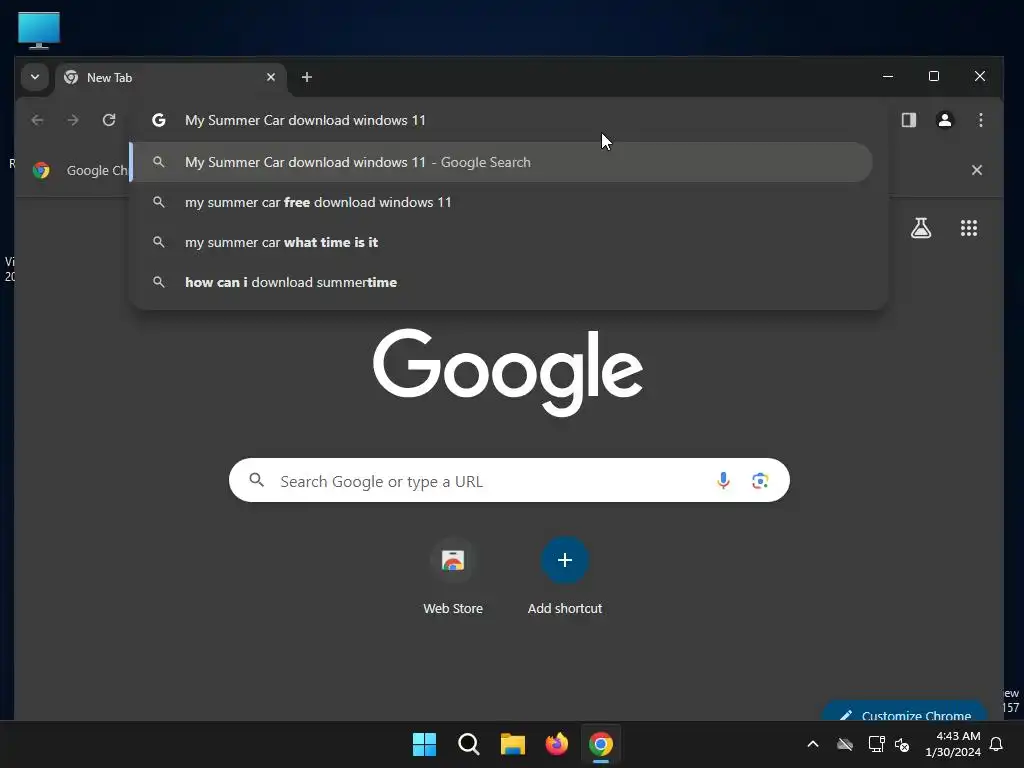The image size is (1024, 768).
Task: Click Customize Chrome button
Action: coord(905,713)
